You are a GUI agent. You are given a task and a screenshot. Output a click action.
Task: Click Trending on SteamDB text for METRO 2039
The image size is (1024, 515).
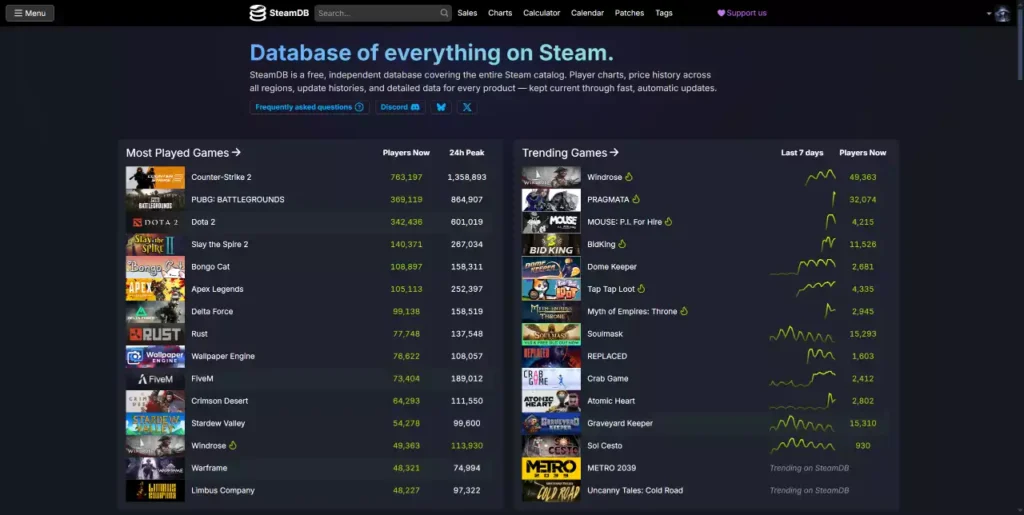point(809,468)
